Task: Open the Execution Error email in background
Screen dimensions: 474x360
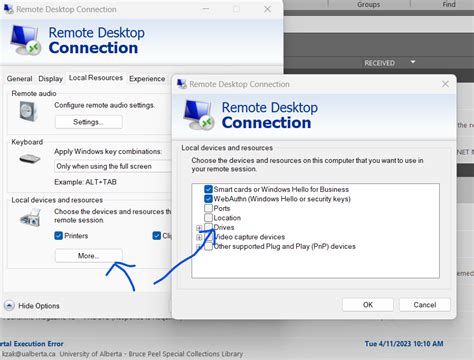Action: 32,344
